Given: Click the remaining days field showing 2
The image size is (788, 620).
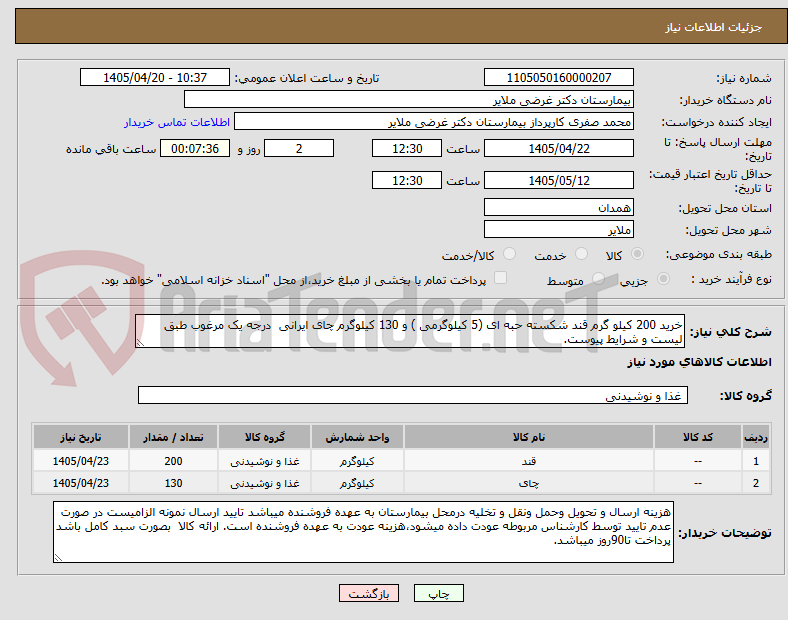Looking at the screenshot, I should 299,148.
